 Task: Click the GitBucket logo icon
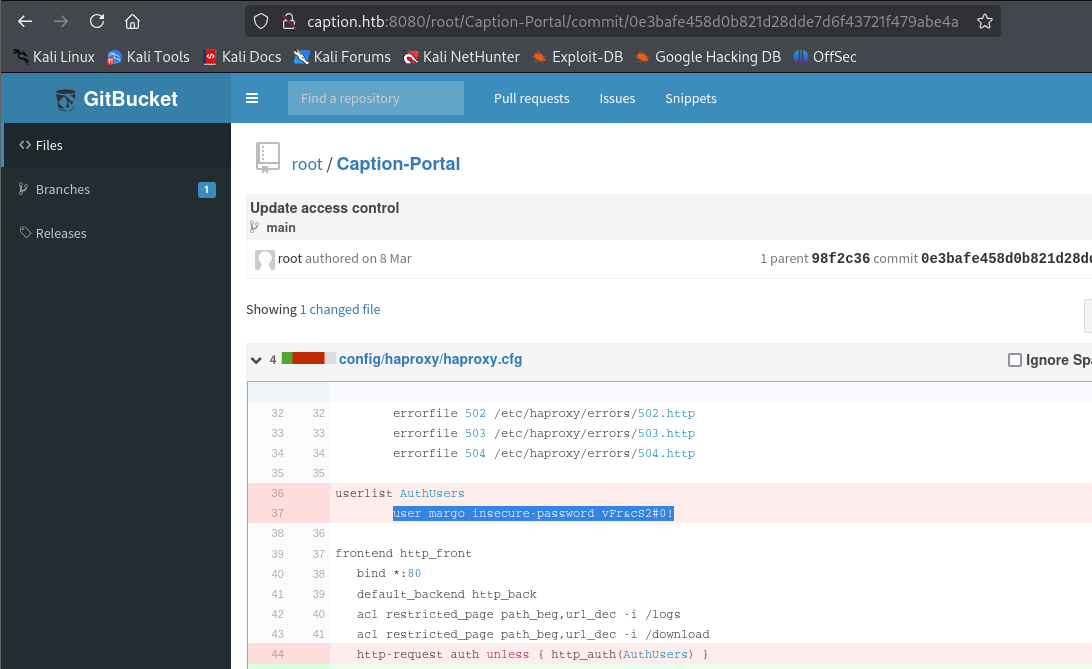pos(66,99)
